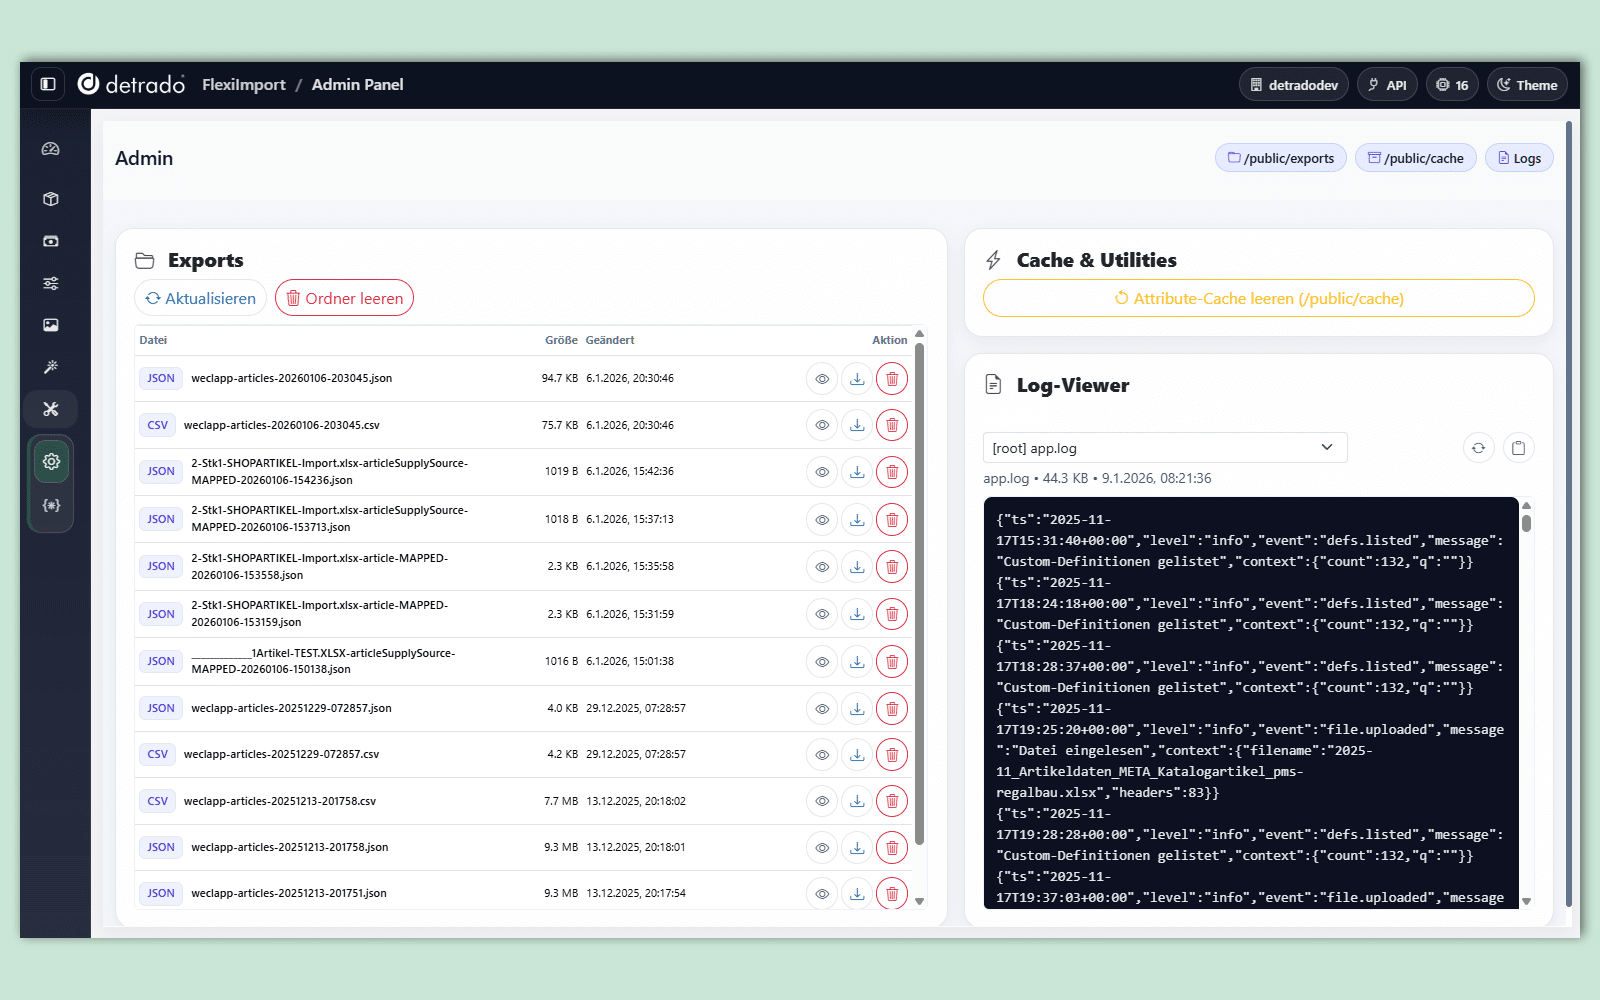This screenshot has width=1600, height=1000.
Task: Open the detradodev account menu
Action: pyautogui.click(x=1293, y=85)
